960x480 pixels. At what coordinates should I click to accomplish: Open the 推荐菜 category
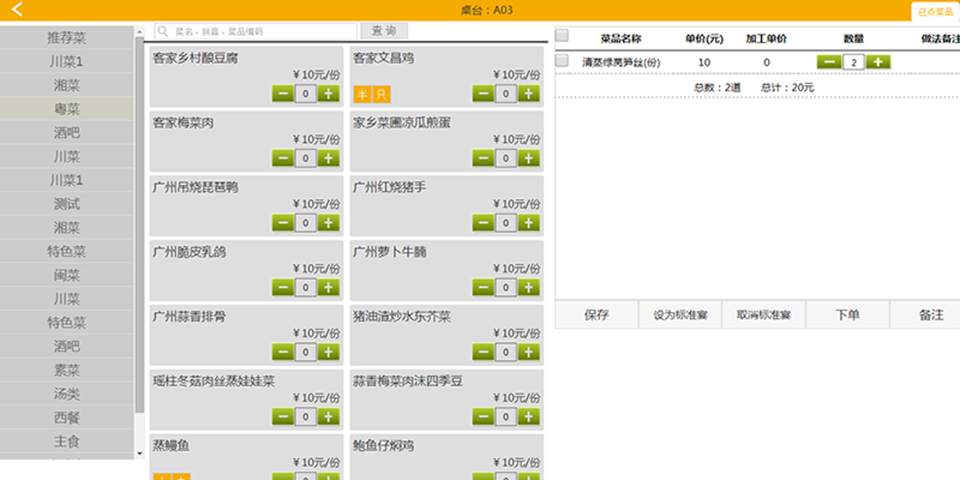pyautogui.click(x=67, y=38)
